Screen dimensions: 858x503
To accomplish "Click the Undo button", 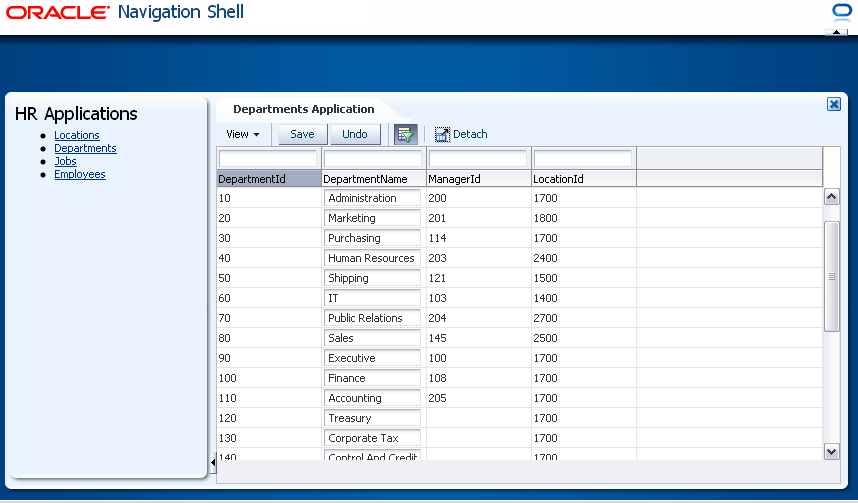I will pyautogui.click(x=355, y=135).
